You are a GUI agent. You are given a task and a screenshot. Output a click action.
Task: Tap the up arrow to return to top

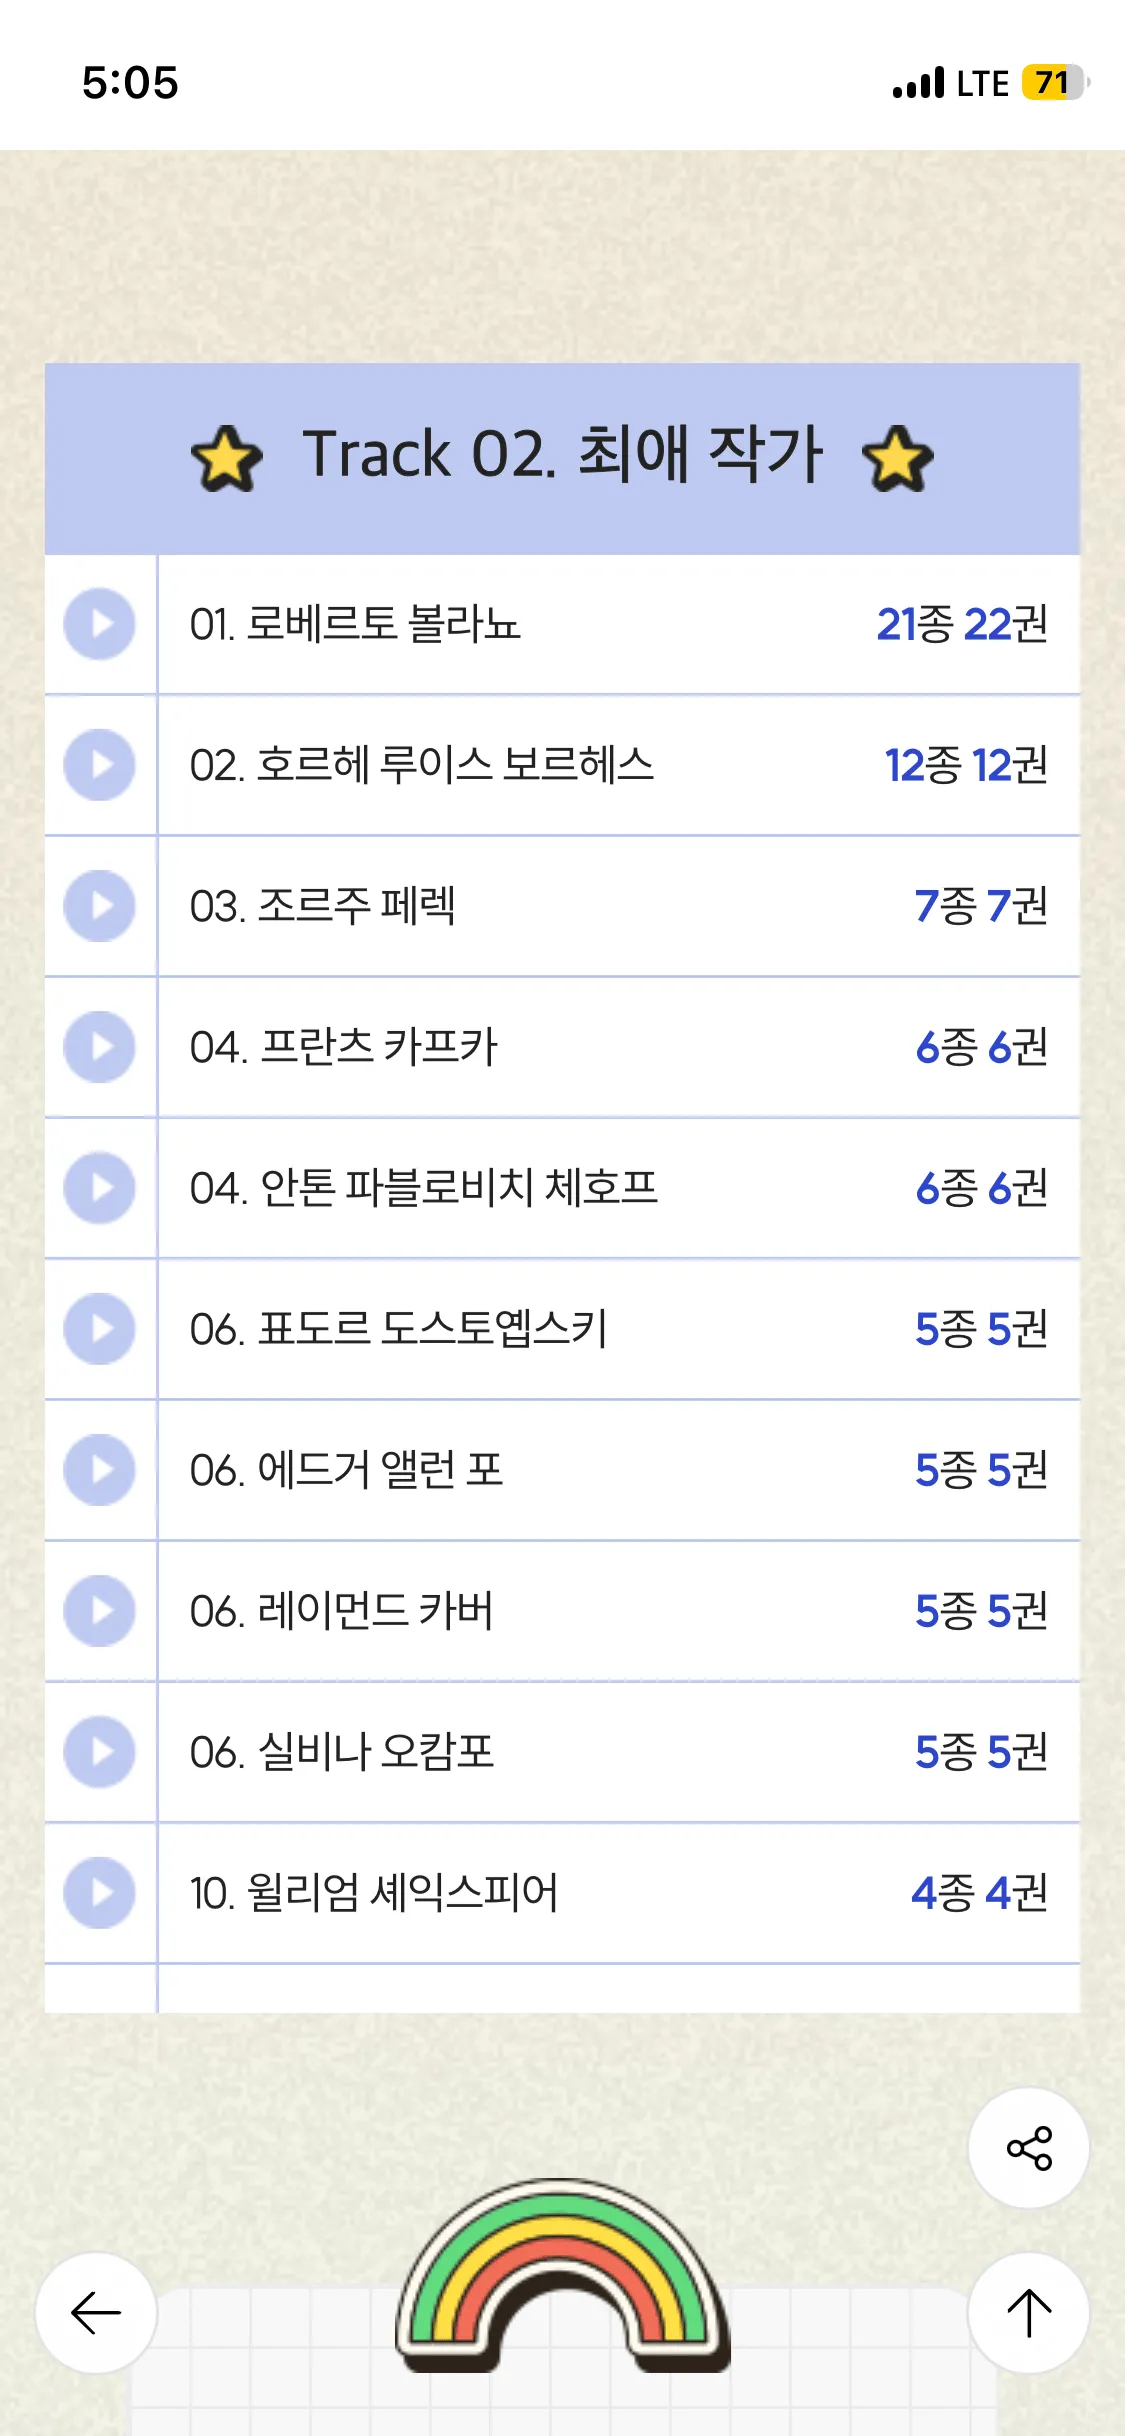(x=1029, y=2312)
